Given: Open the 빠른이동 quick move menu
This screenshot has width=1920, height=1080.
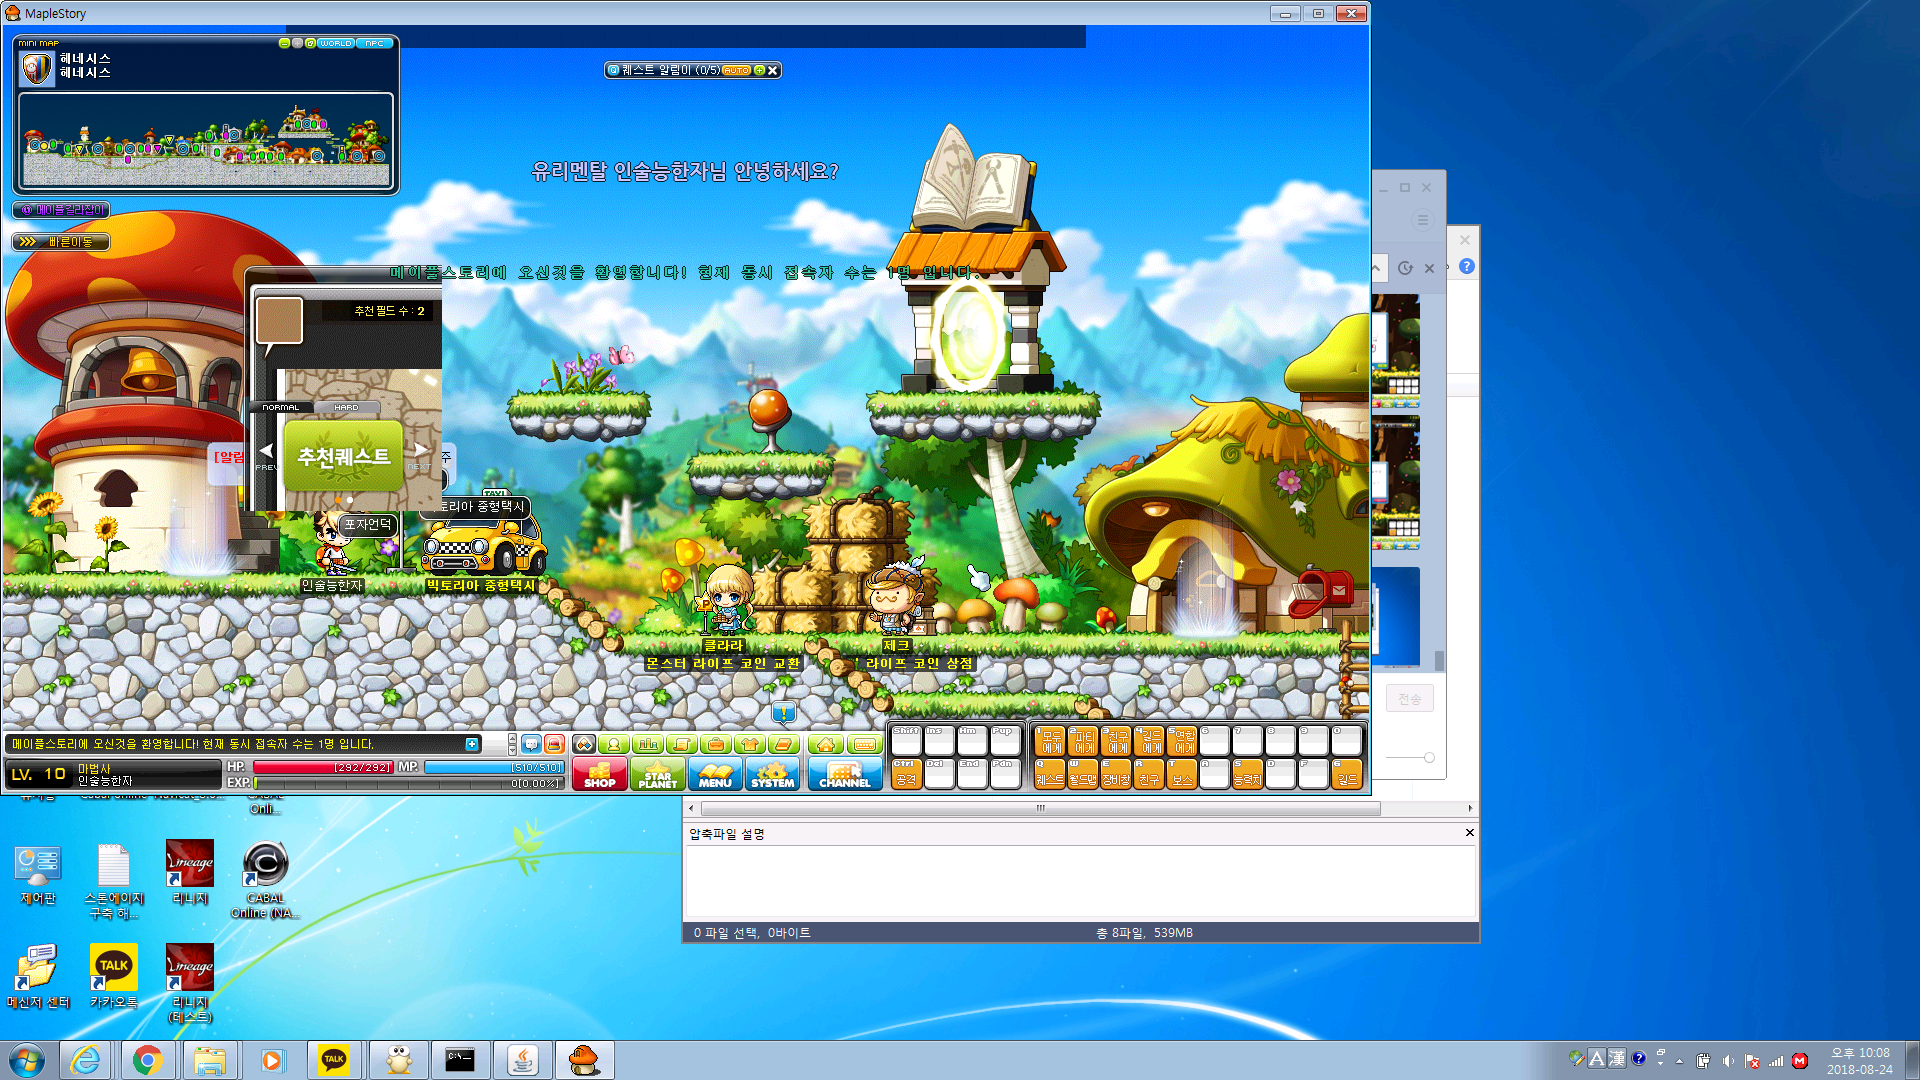Looking at the screenshot, I should coord(61,242).
